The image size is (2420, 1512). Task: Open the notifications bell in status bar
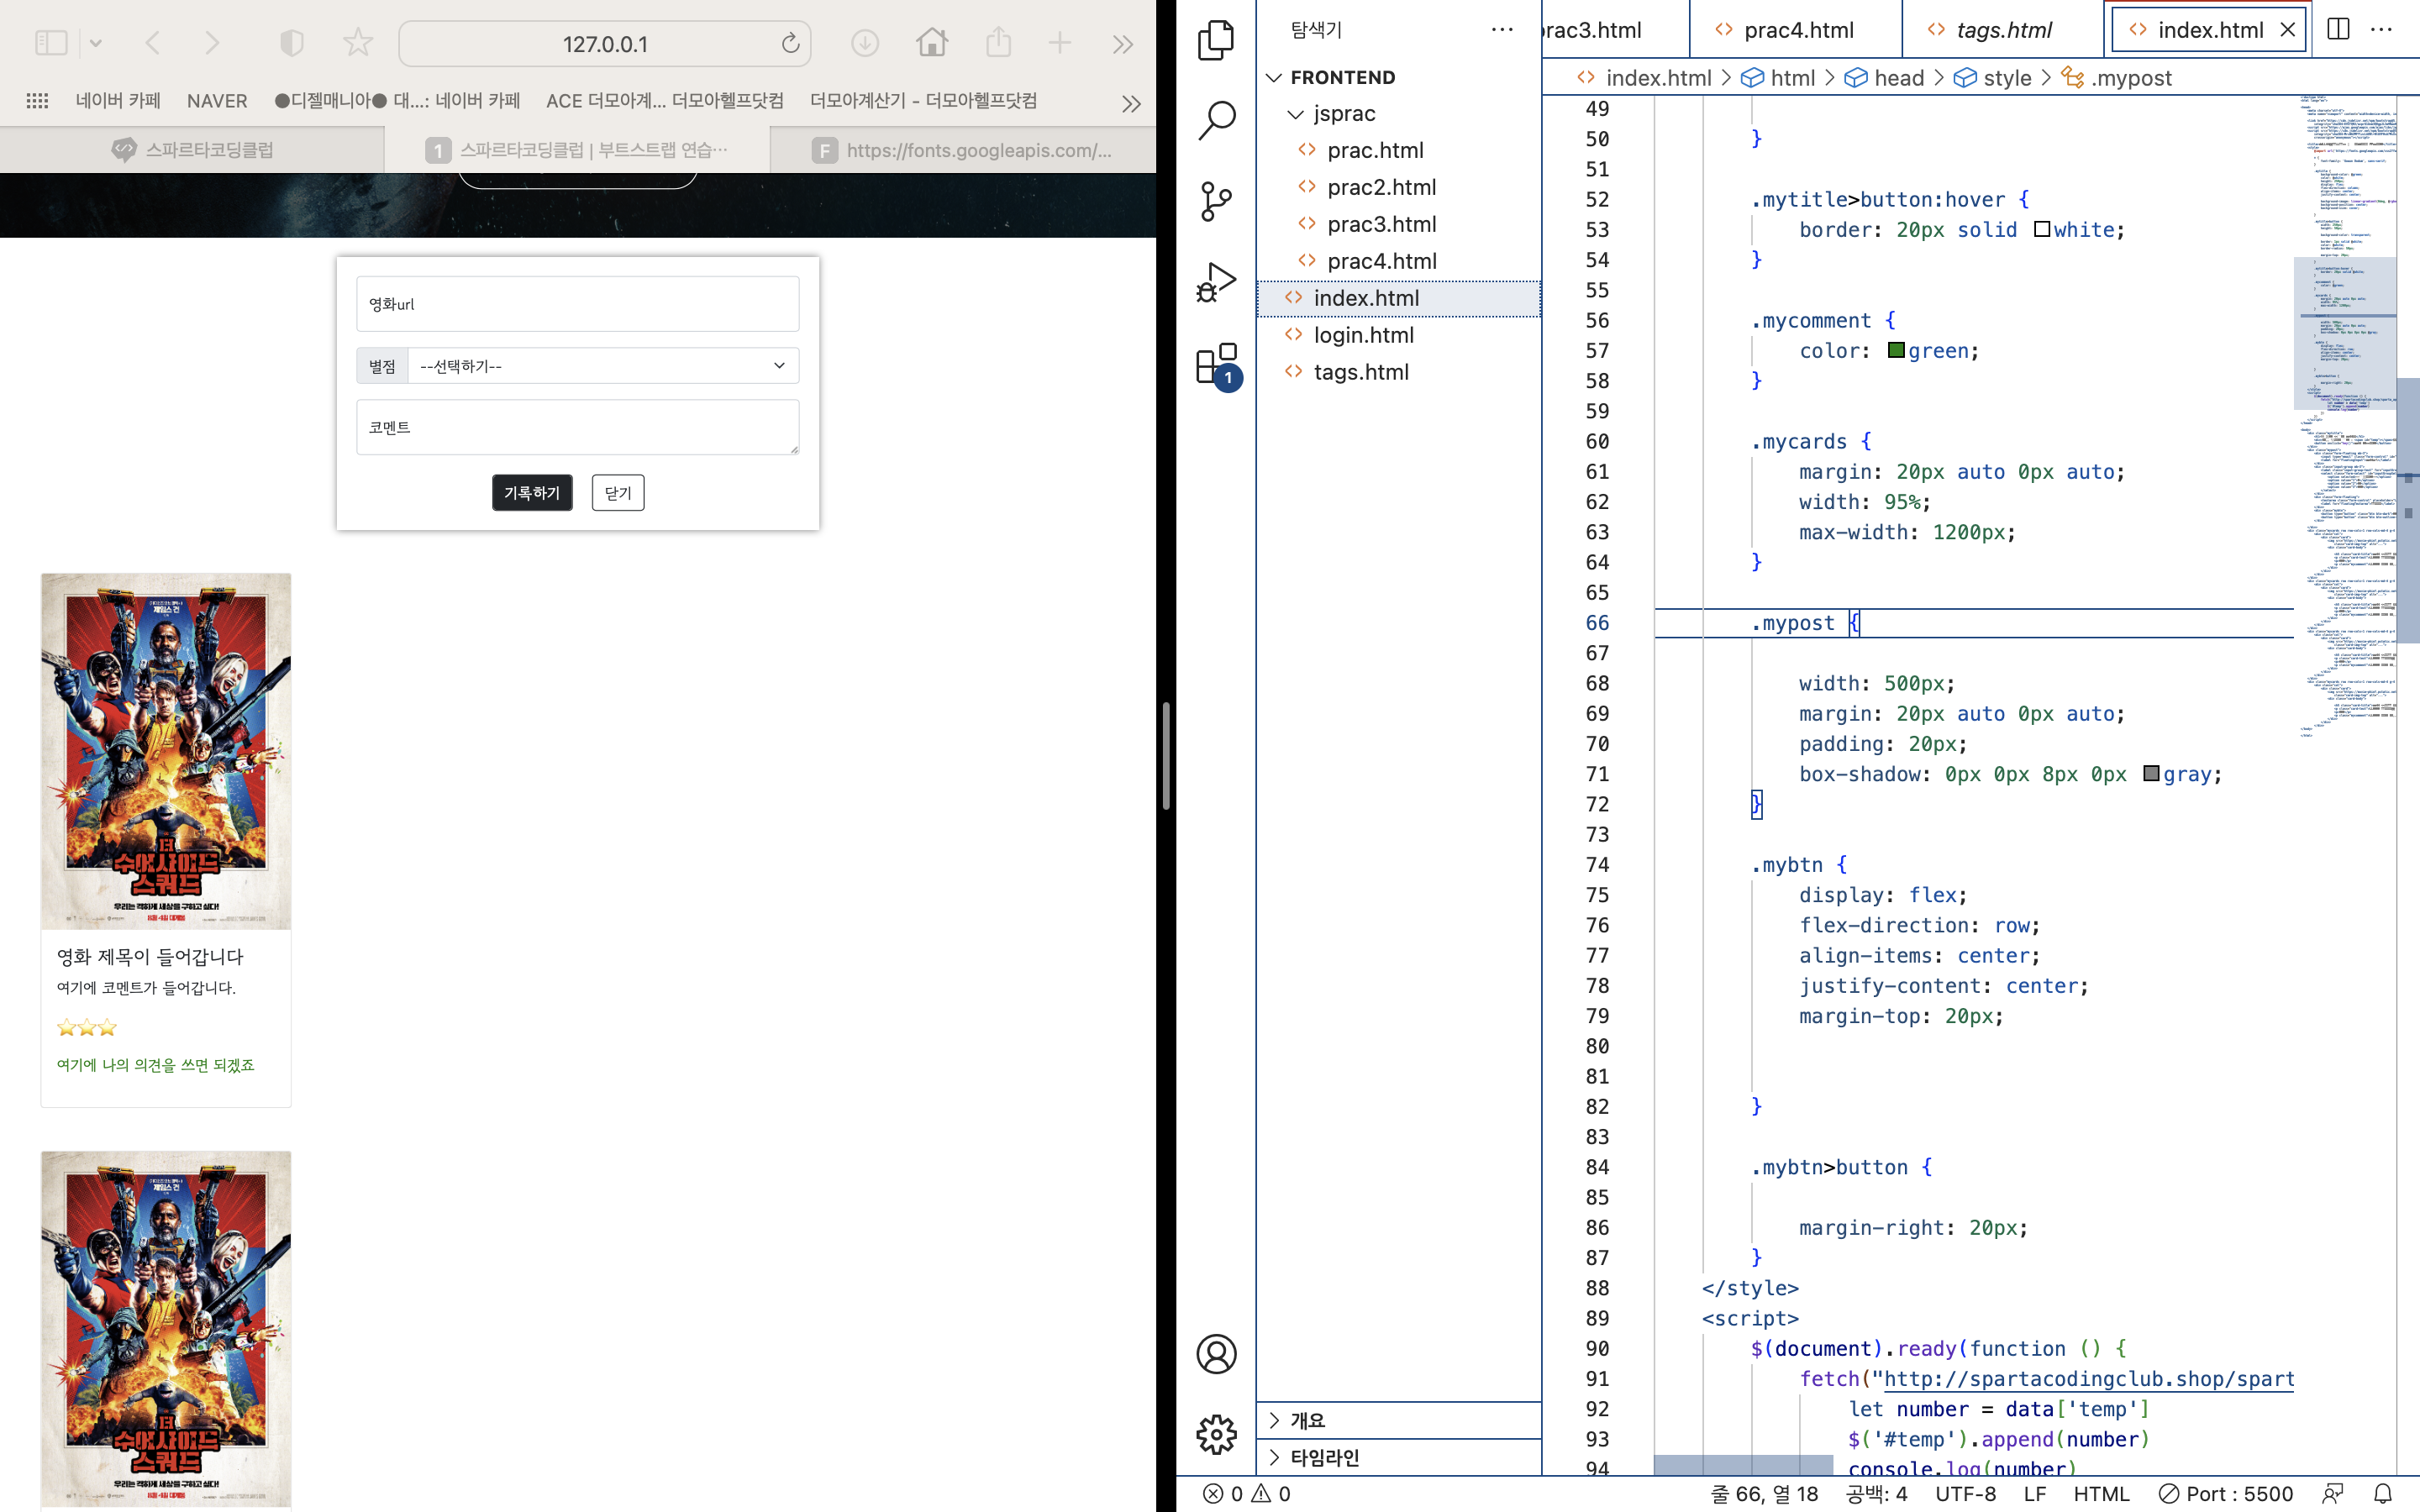[2383, 1493]
